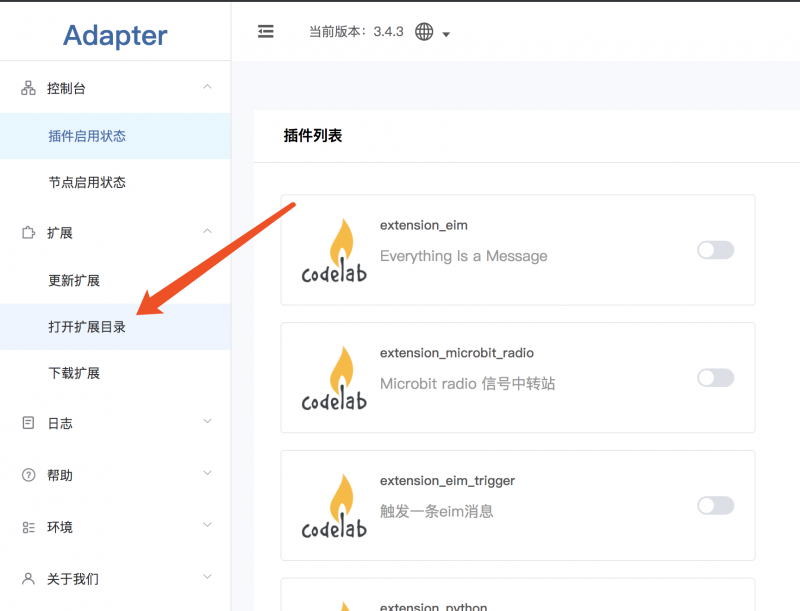This screenshot has height=611, width=800.
Task: Collapse the 扩展 section chevron
Action: (207, 231)
